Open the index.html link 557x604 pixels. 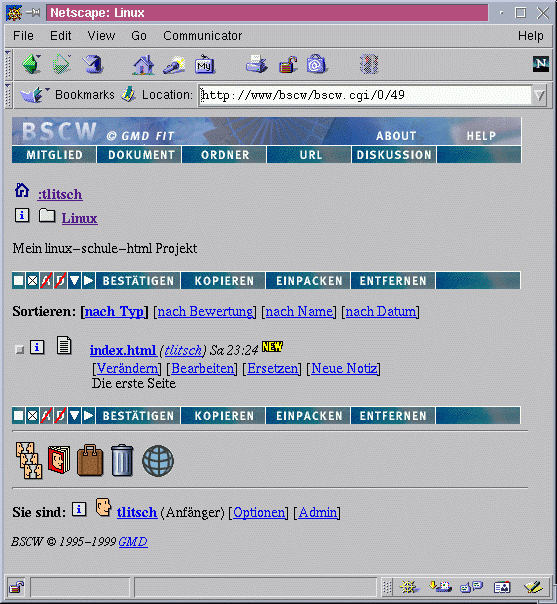(123, 350)
